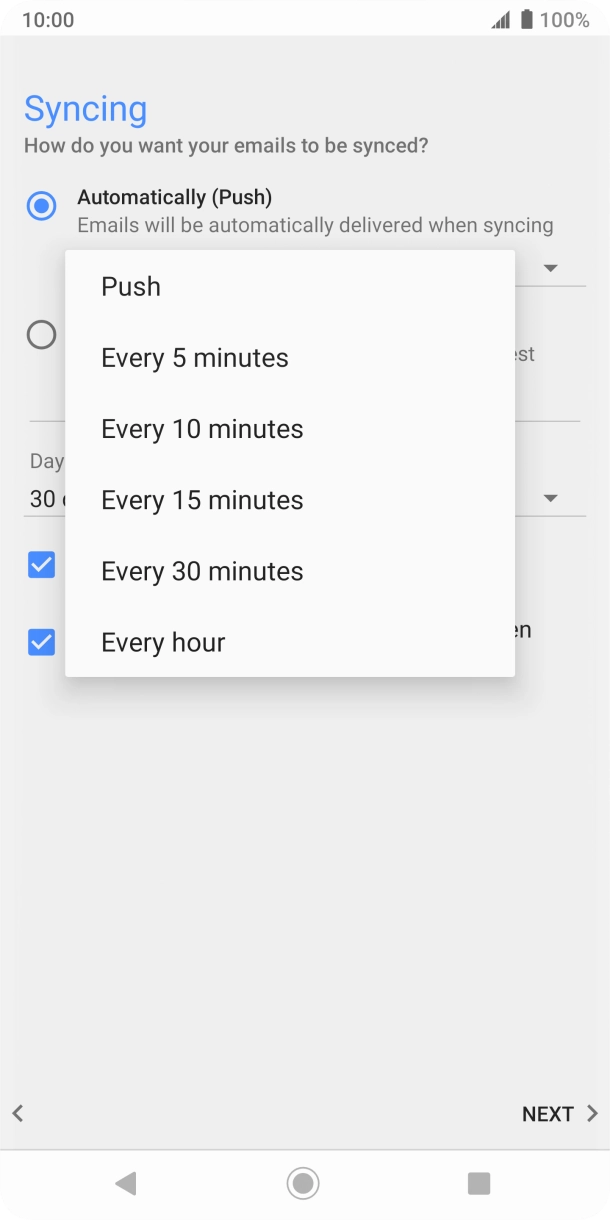Select the Automatically (Push) radio button

(x=40, y=207)
